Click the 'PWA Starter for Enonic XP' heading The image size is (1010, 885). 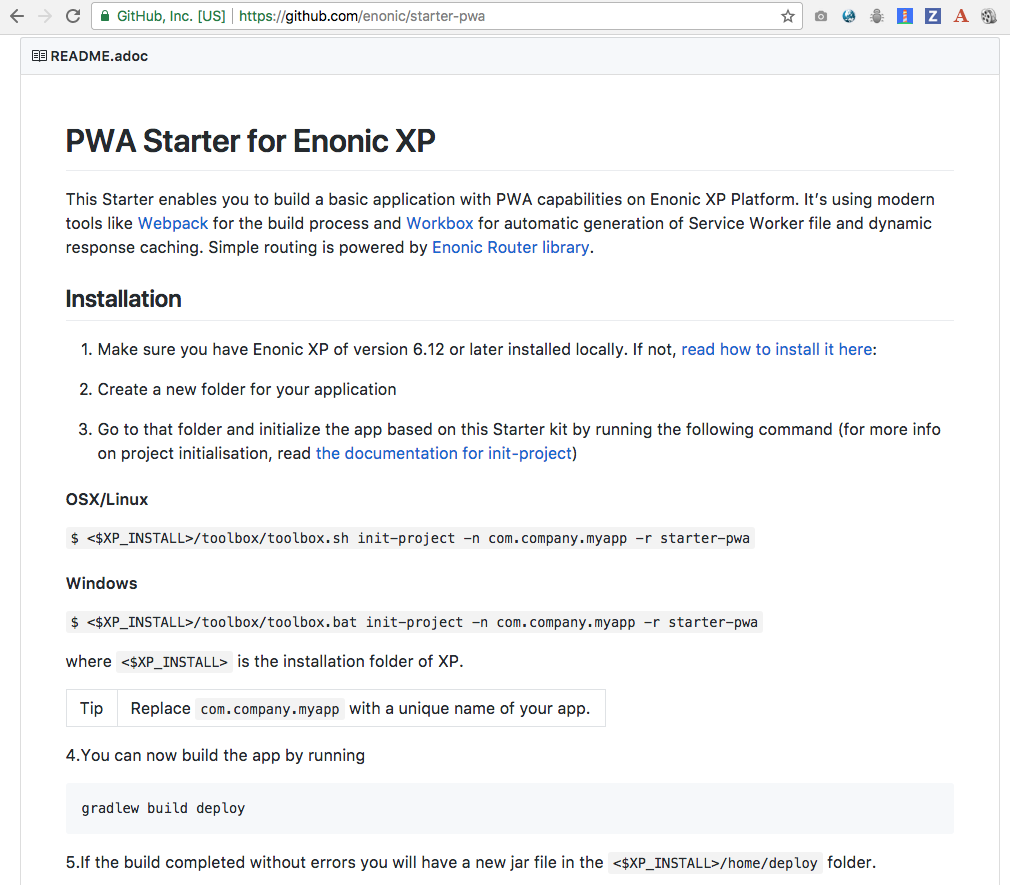[251, 141]
